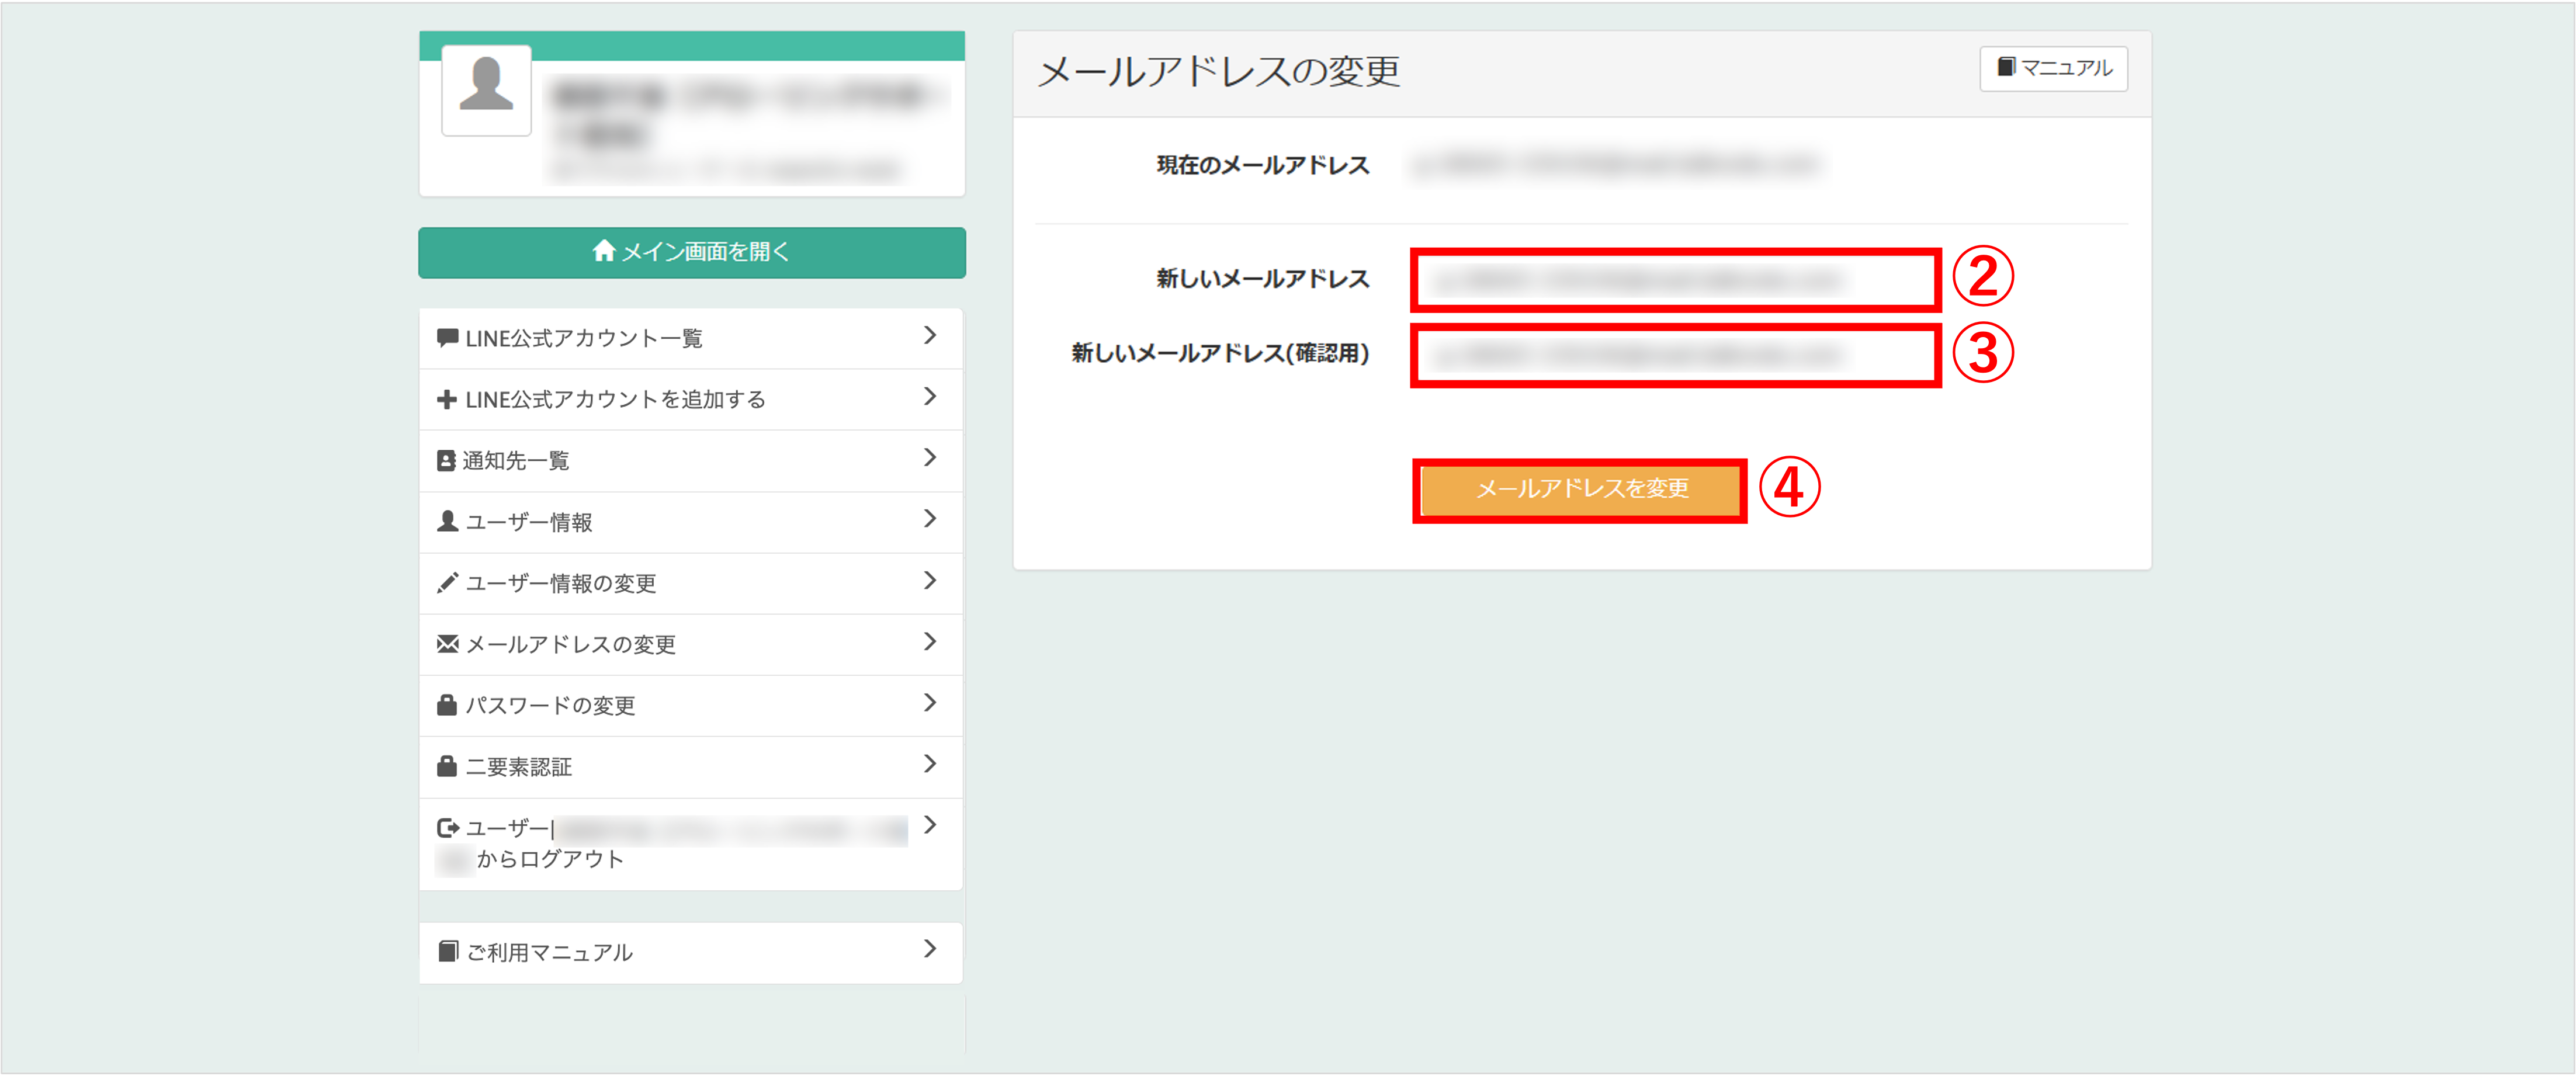Click envelope icon beside メールアドレスの変更 menu
The width and height of the screenshot is (2576, 1076).
coord(447,644)
